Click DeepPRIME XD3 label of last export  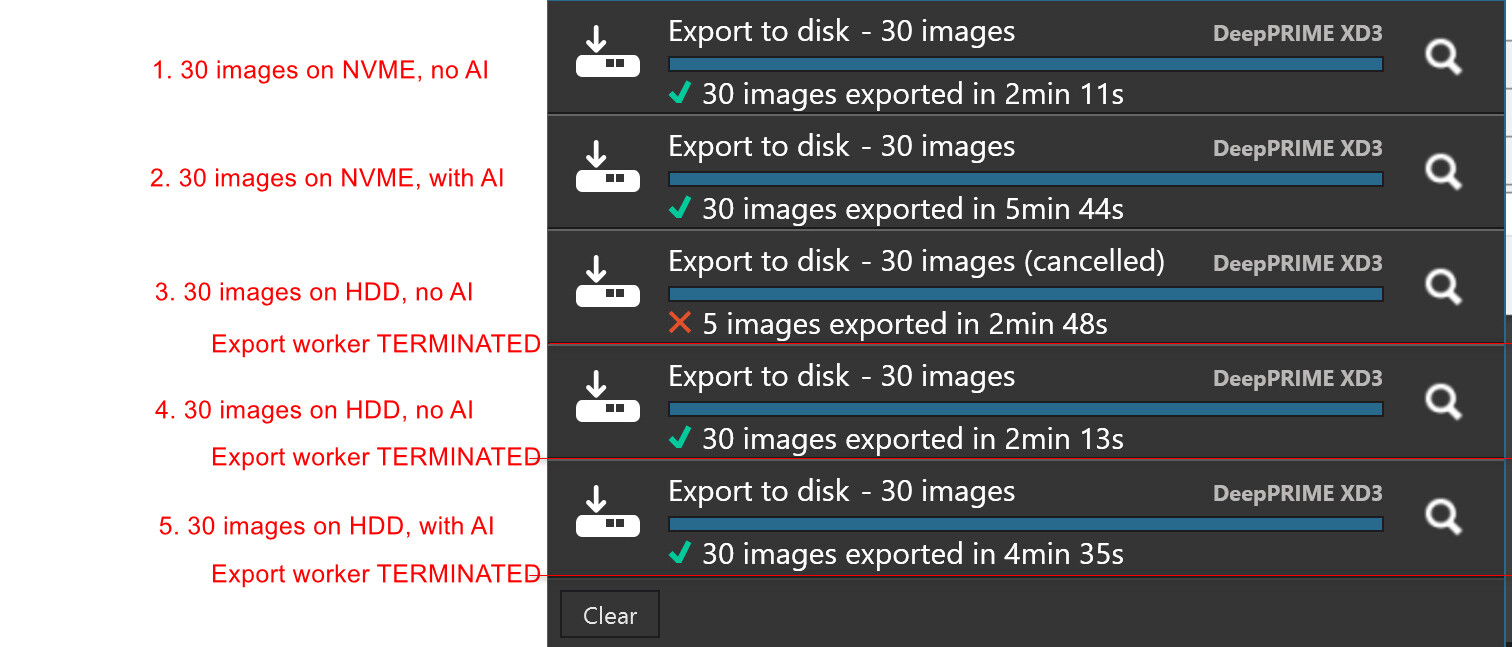click(1297, 493)
